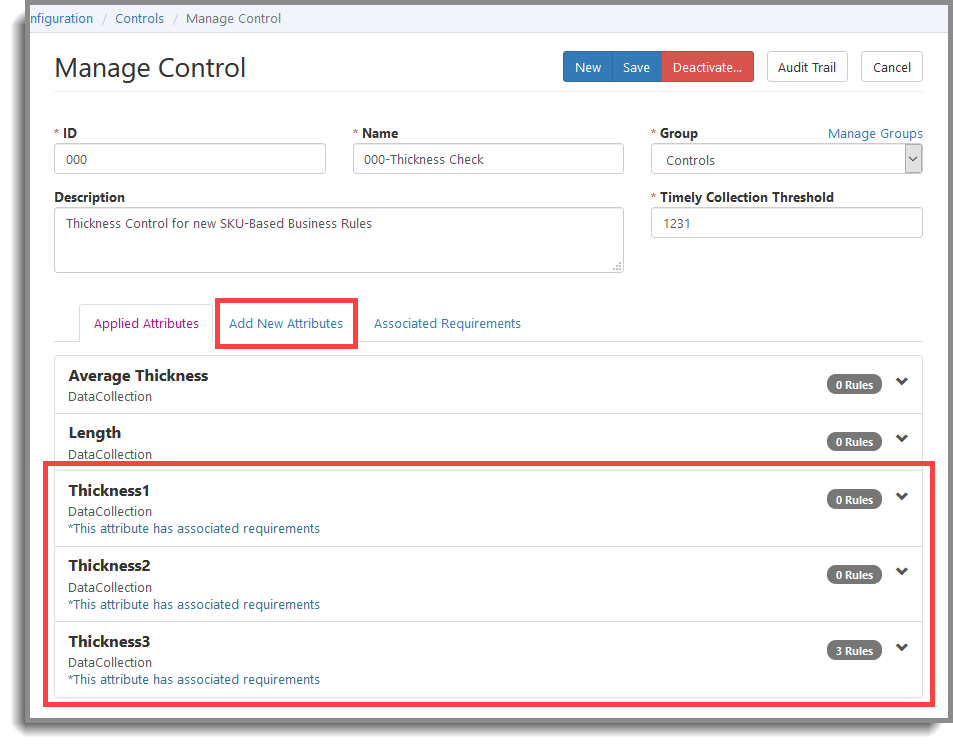
Task: Expand the Average Thickness attribute
Action: (x=901, y=382)
